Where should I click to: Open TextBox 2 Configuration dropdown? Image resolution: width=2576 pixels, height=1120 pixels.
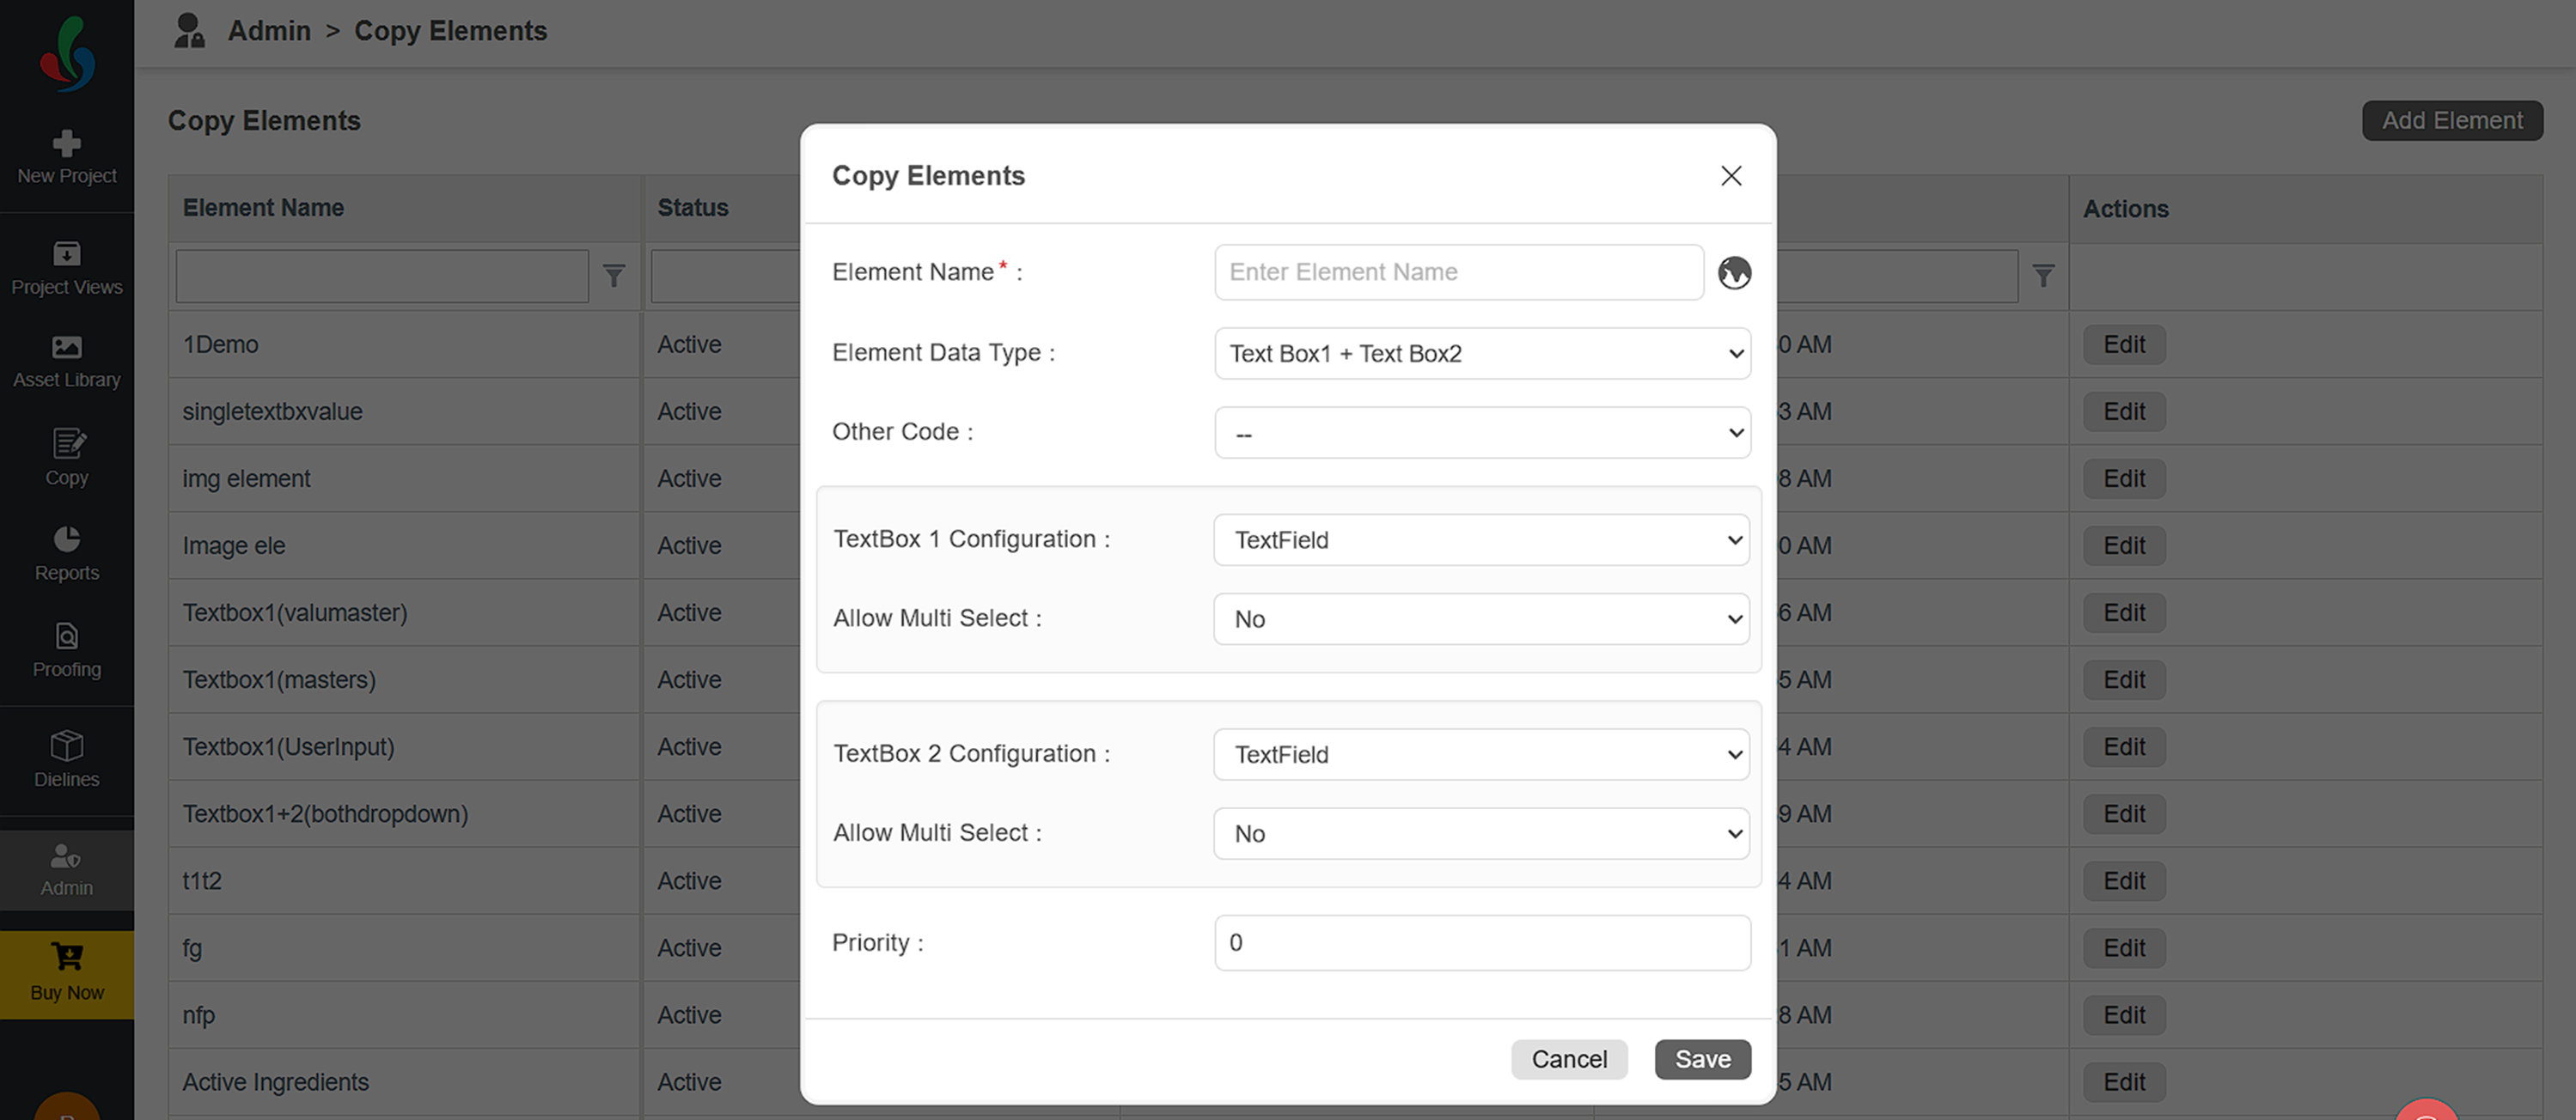[x=1481, y=754]
